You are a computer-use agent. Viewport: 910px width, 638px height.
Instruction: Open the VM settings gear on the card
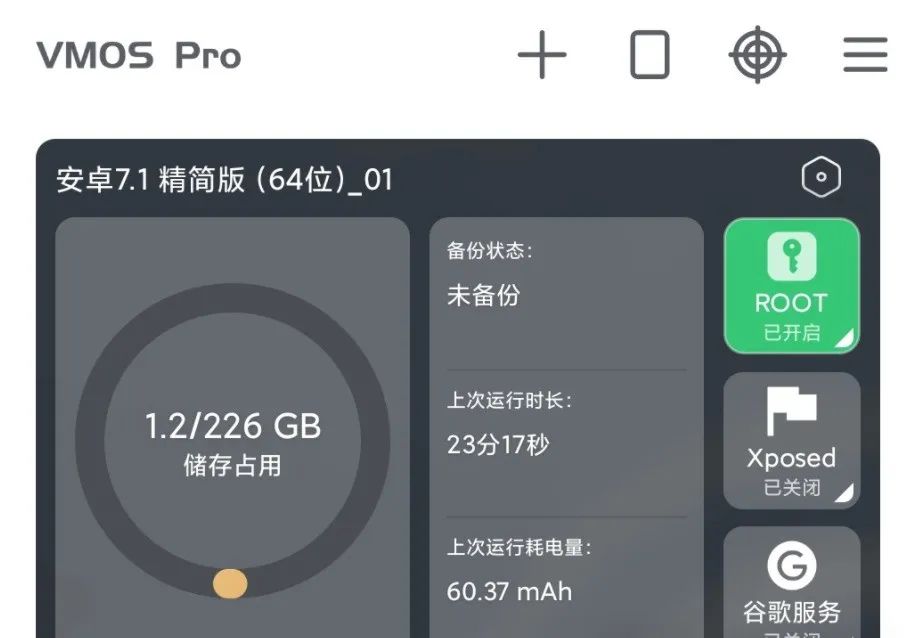point(820,177)
